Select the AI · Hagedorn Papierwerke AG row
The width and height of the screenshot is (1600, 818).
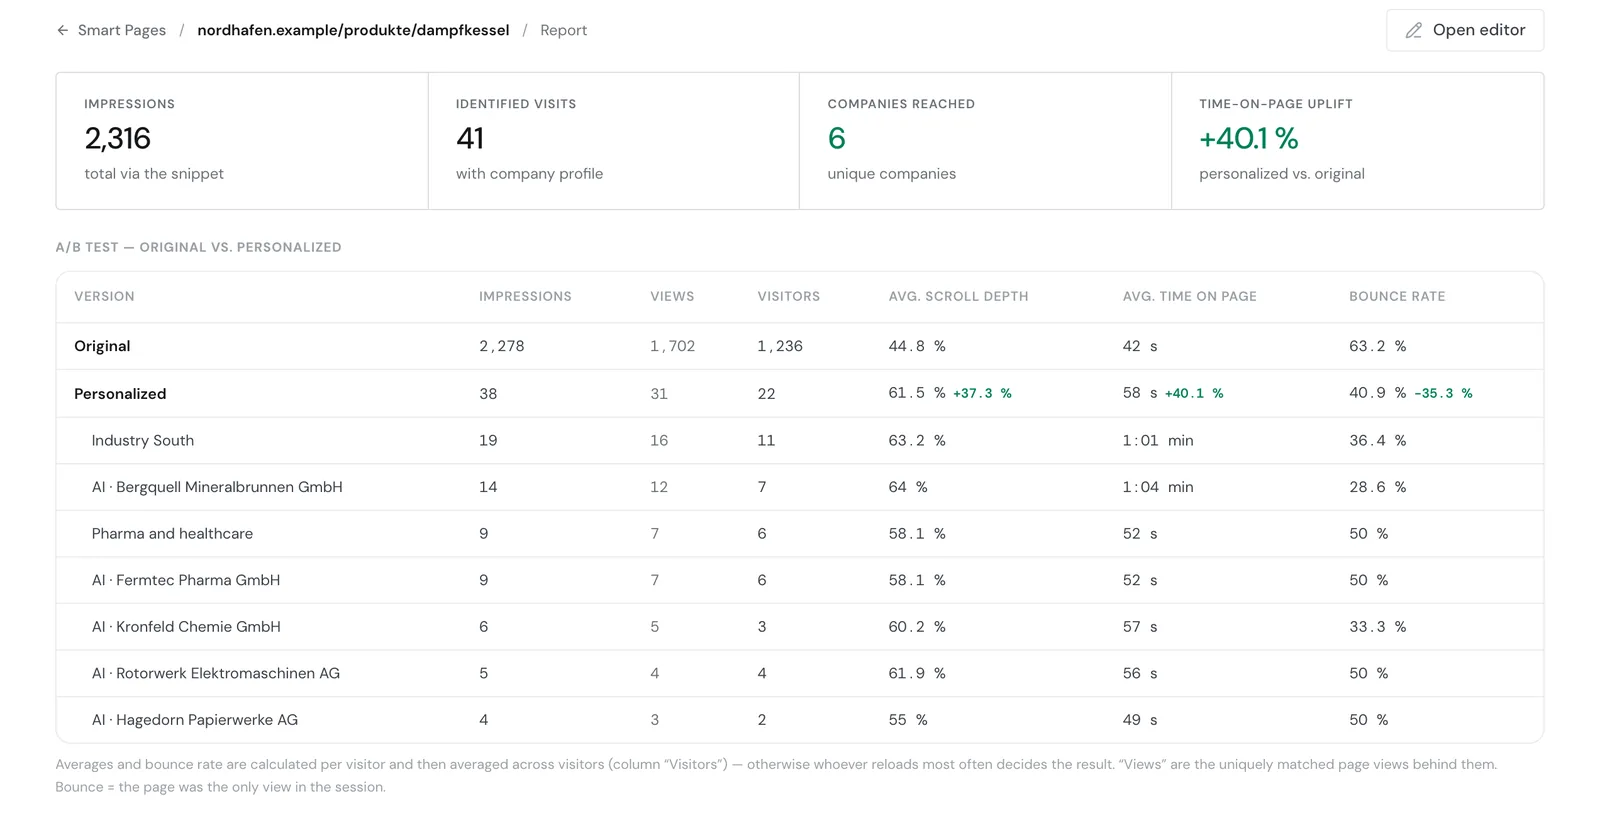click(x=799, y=720)
